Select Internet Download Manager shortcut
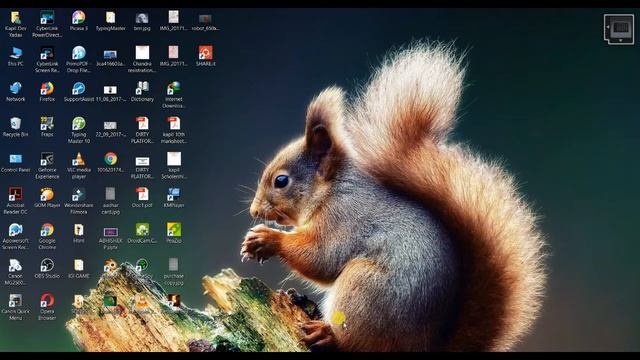The image size is (640, 360). tap(174, 95)
